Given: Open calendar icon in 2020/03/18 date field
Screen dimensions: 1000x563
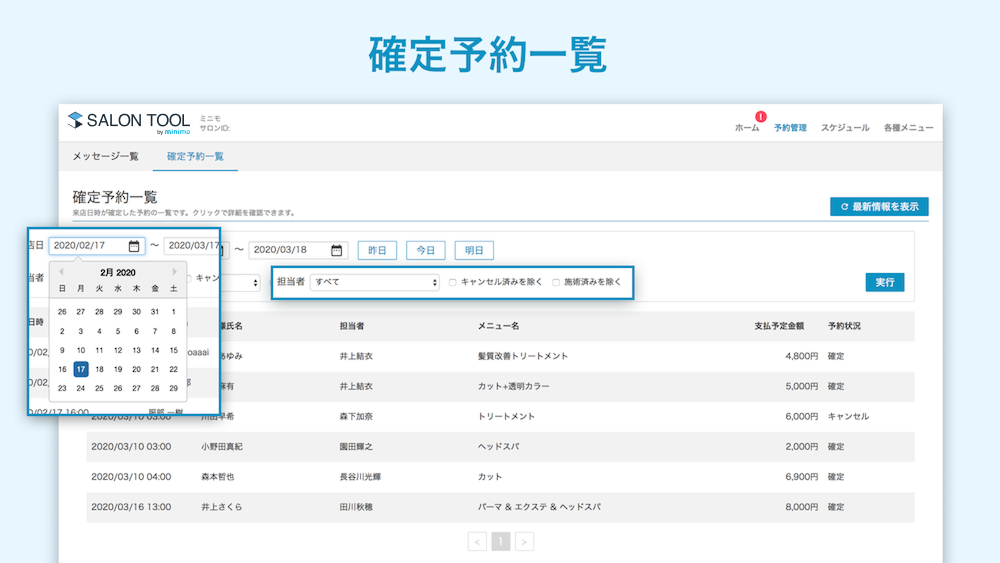Looking at the screenshot, I should (337, 251).
